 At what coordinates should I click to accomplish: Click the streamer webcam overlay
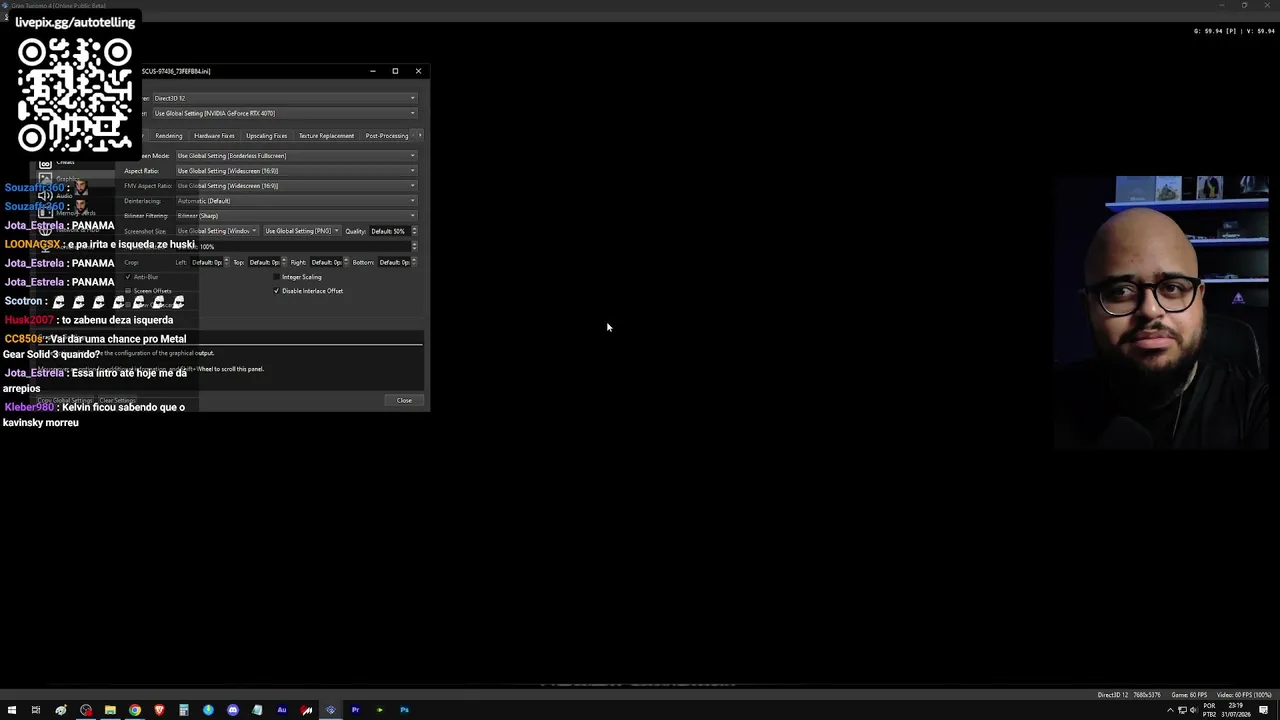coord(1162,312)
